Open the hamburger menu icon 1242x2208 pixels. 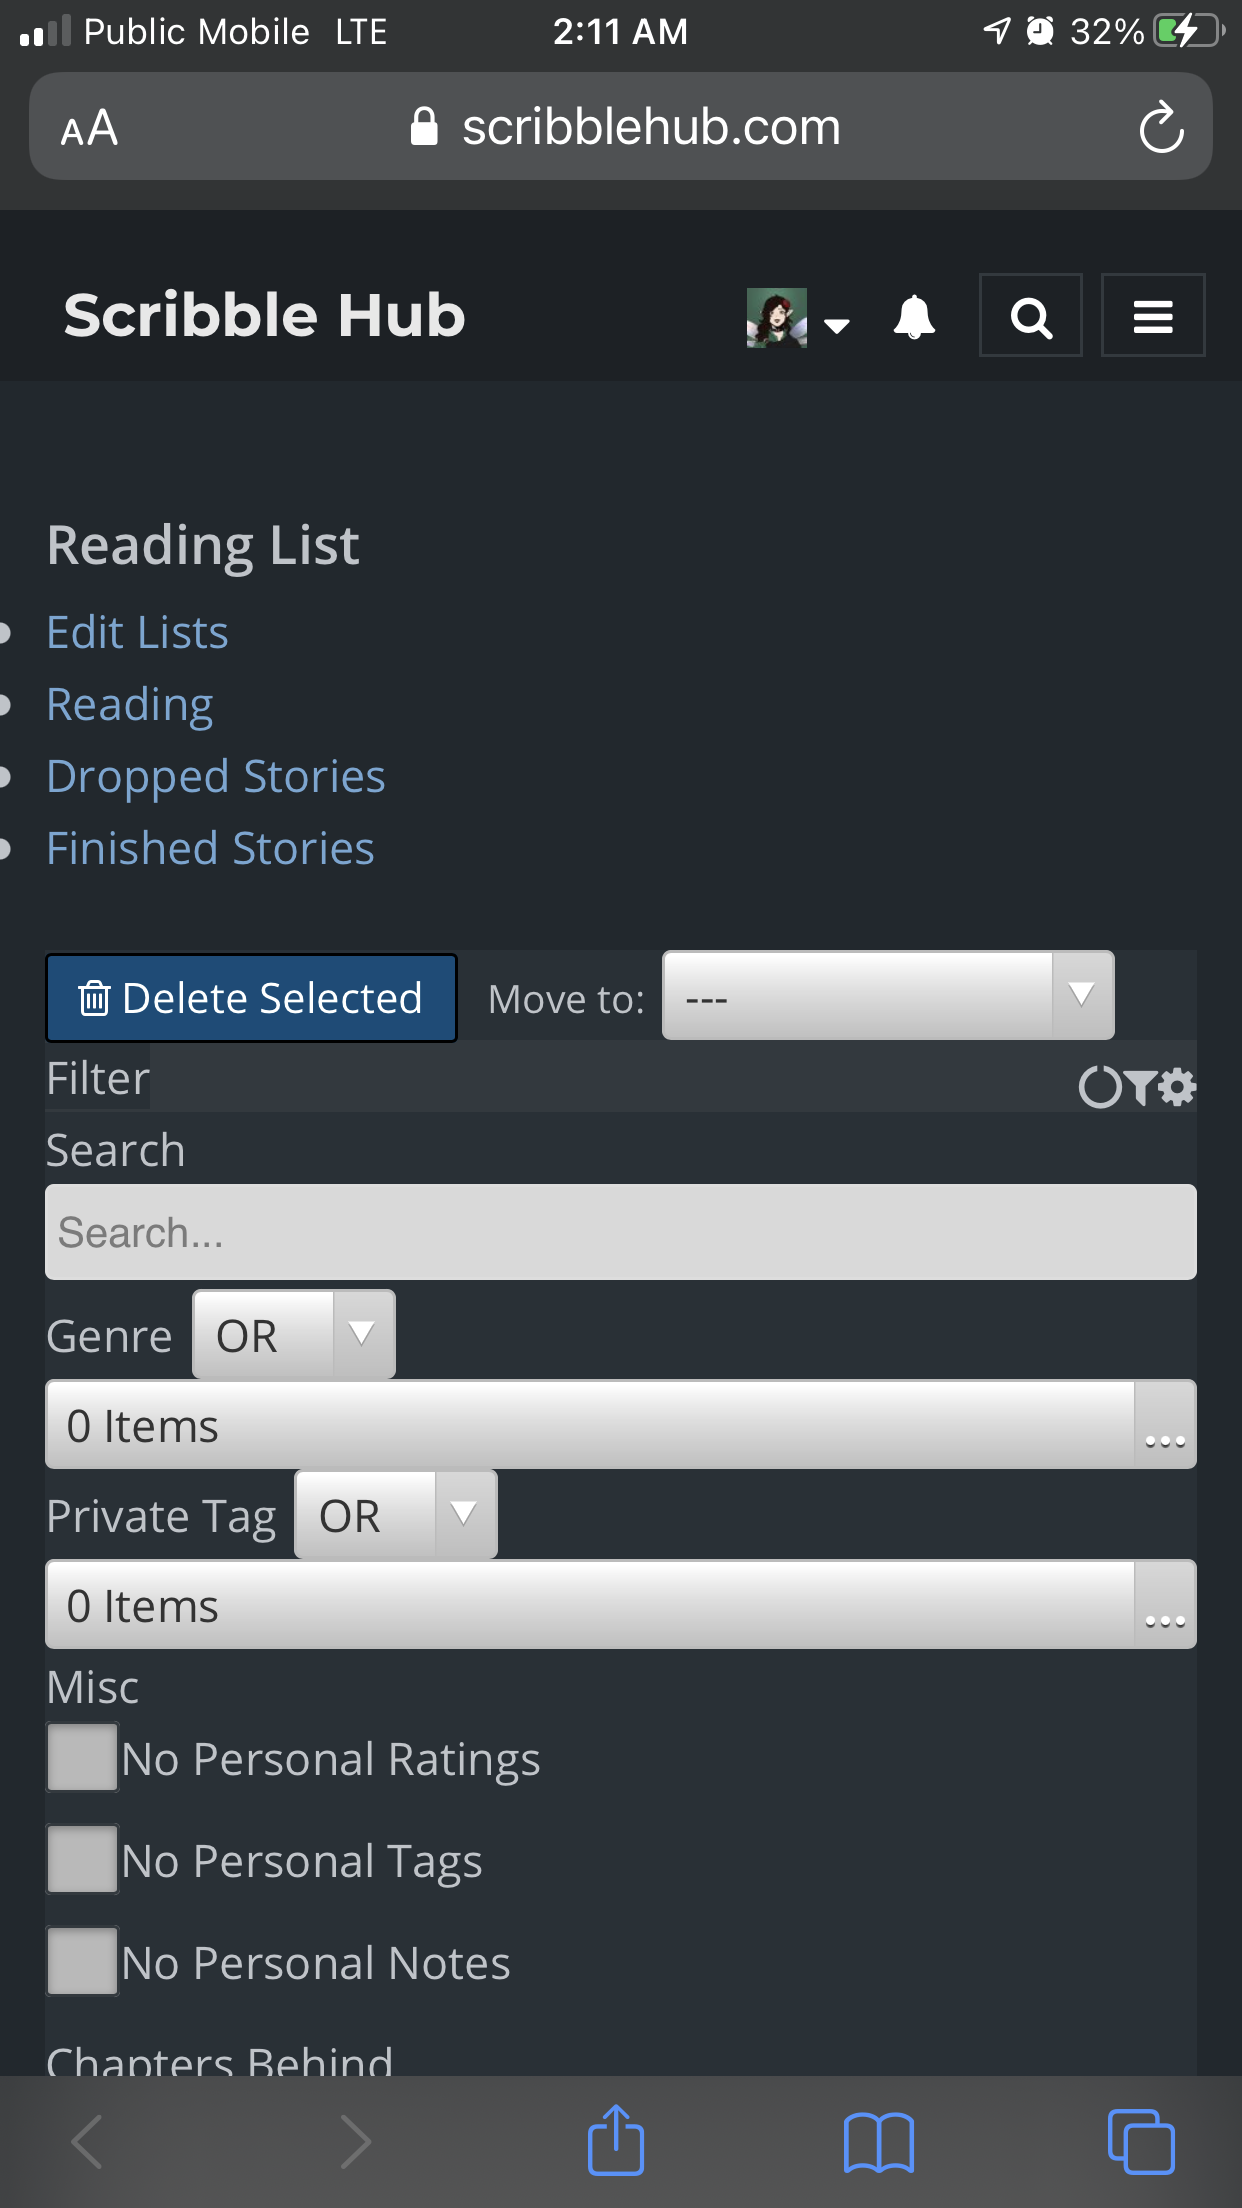(x=1152, y=316)
